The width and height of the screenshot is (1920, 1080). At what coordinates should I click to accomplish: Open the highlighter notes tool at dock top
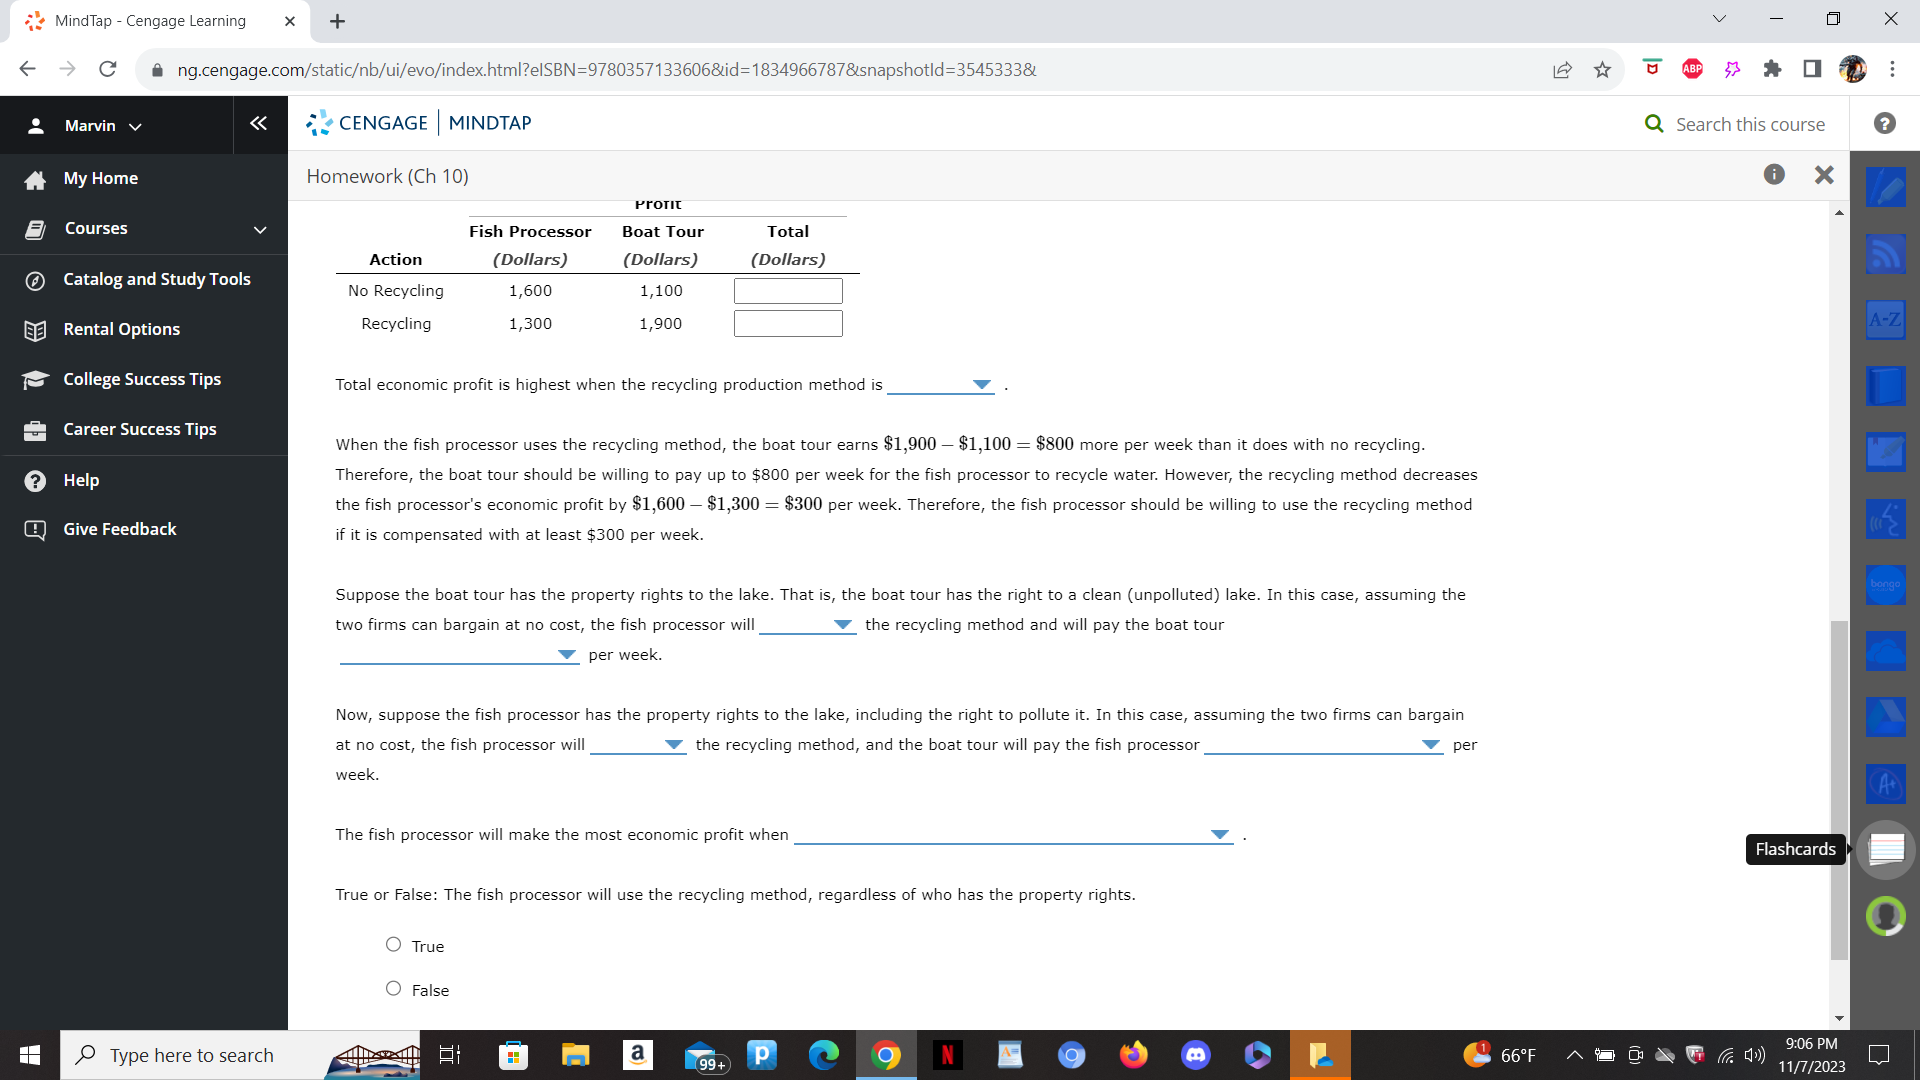coord(1886,188)
